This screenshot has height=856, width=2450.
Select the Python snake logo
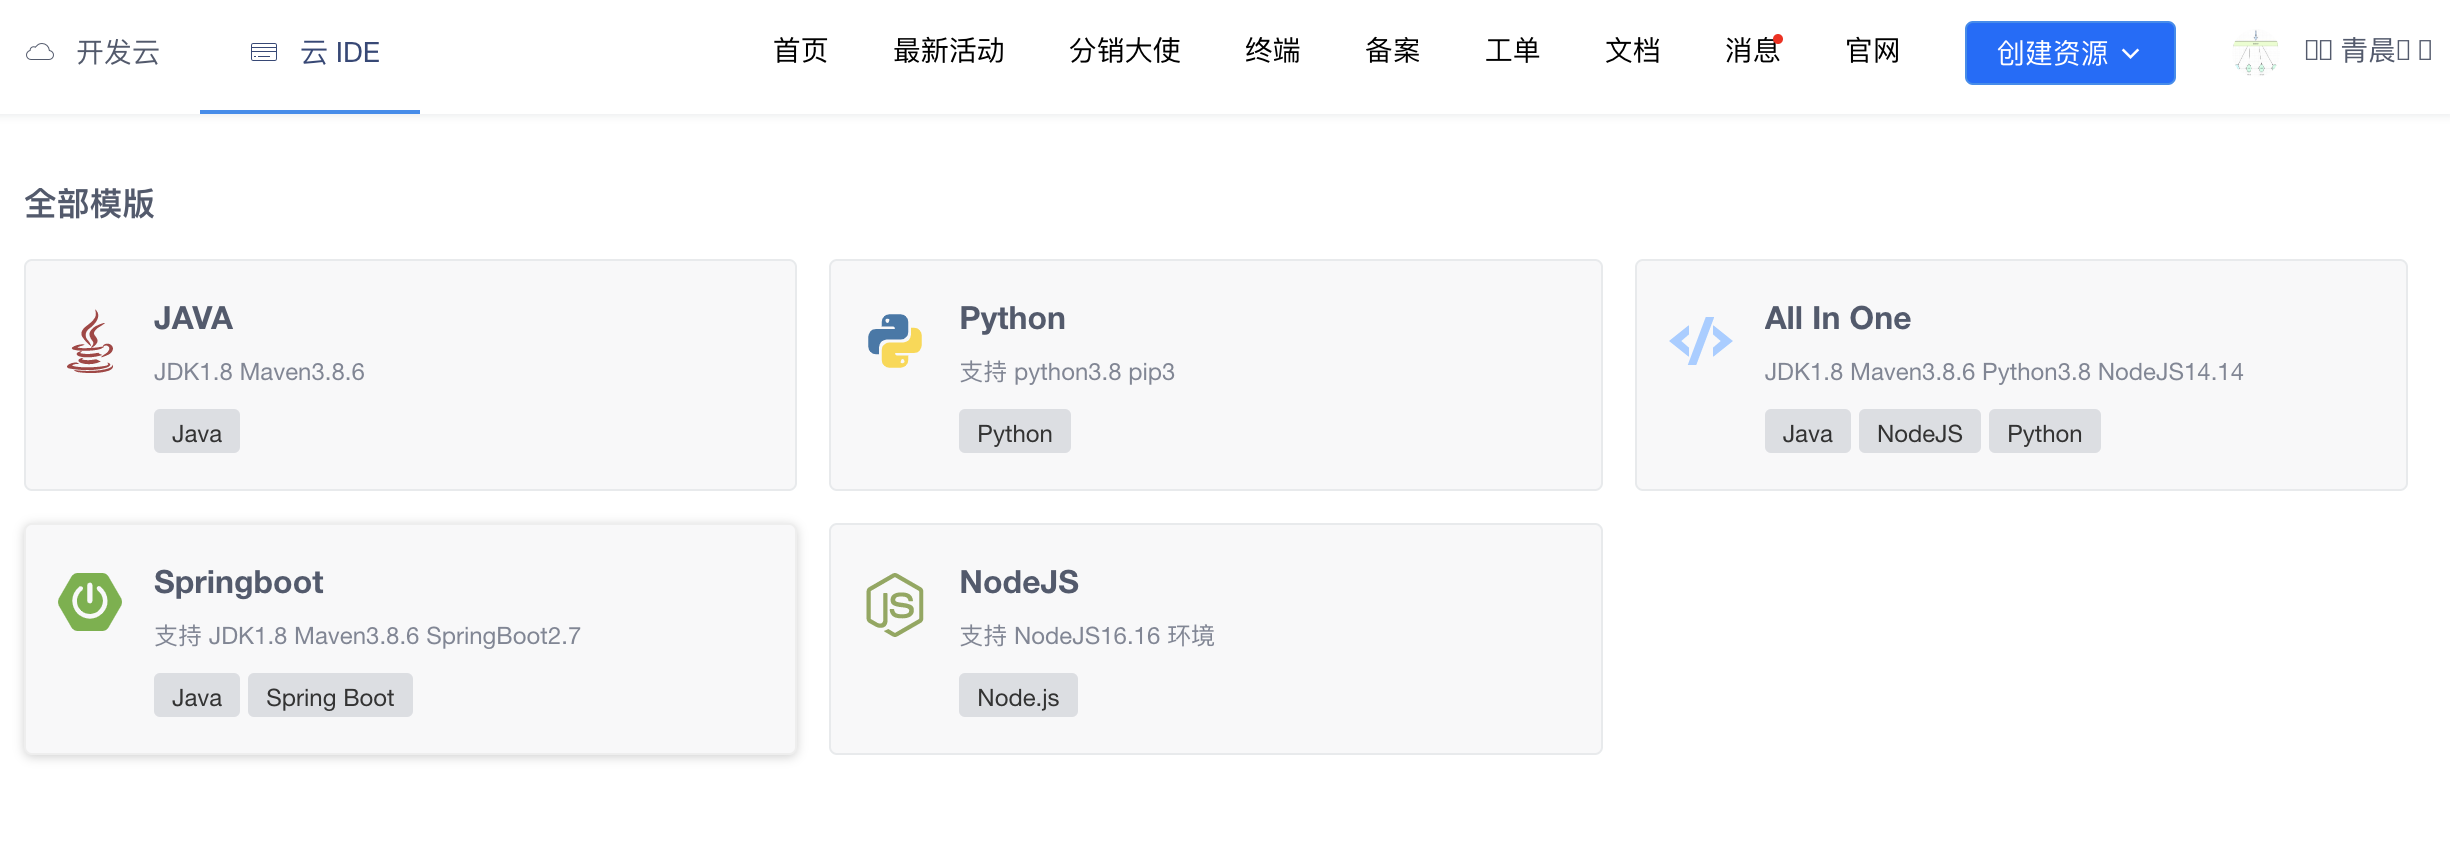[x=895, y=341]
